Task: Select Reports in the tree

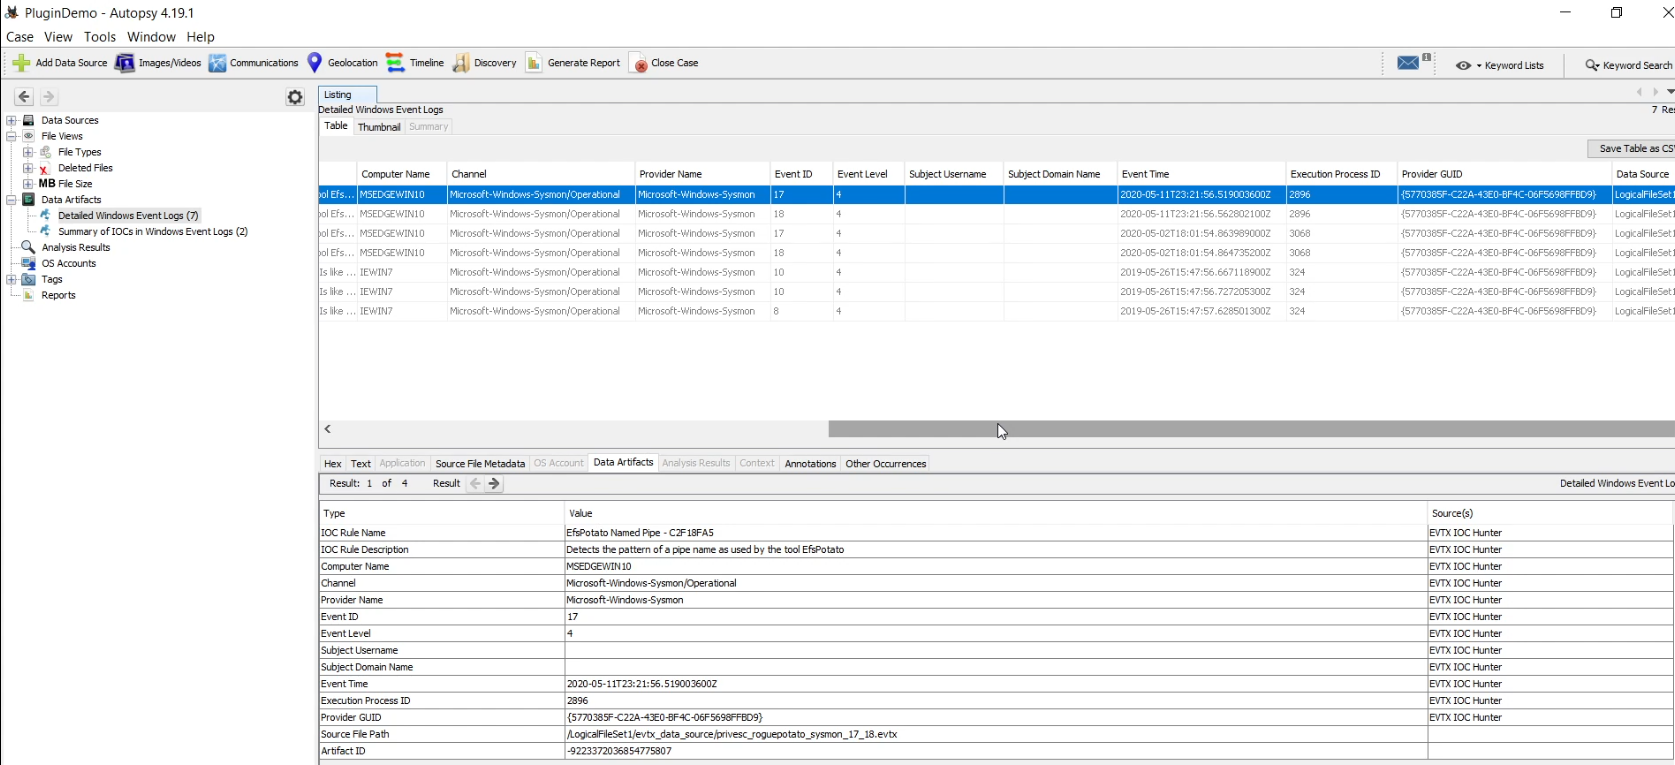Action: [58, 296]
